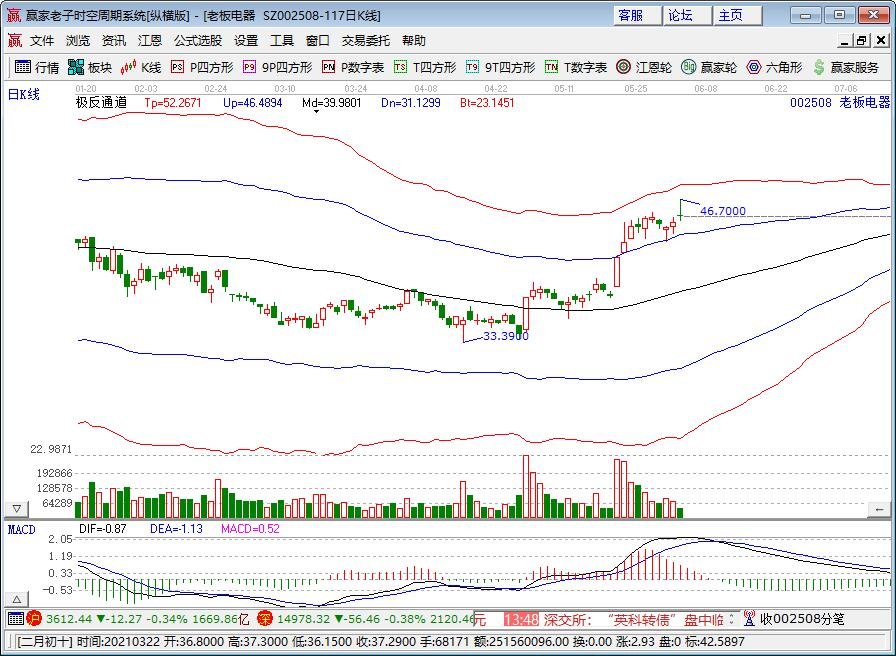Image resolution: width=896 pixels, height=656 pixels.
Task: Click the 深 Shenzhen index icon
Action: (x=265, y=618)
